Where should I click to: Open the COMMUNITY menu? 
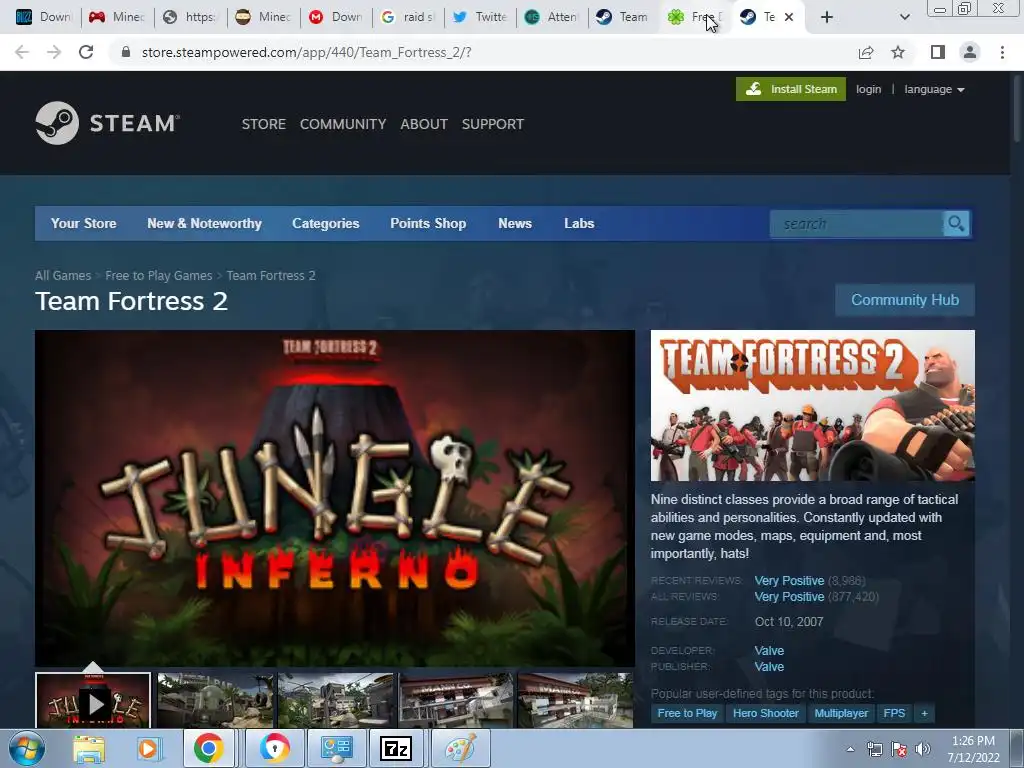click(343, 124)
